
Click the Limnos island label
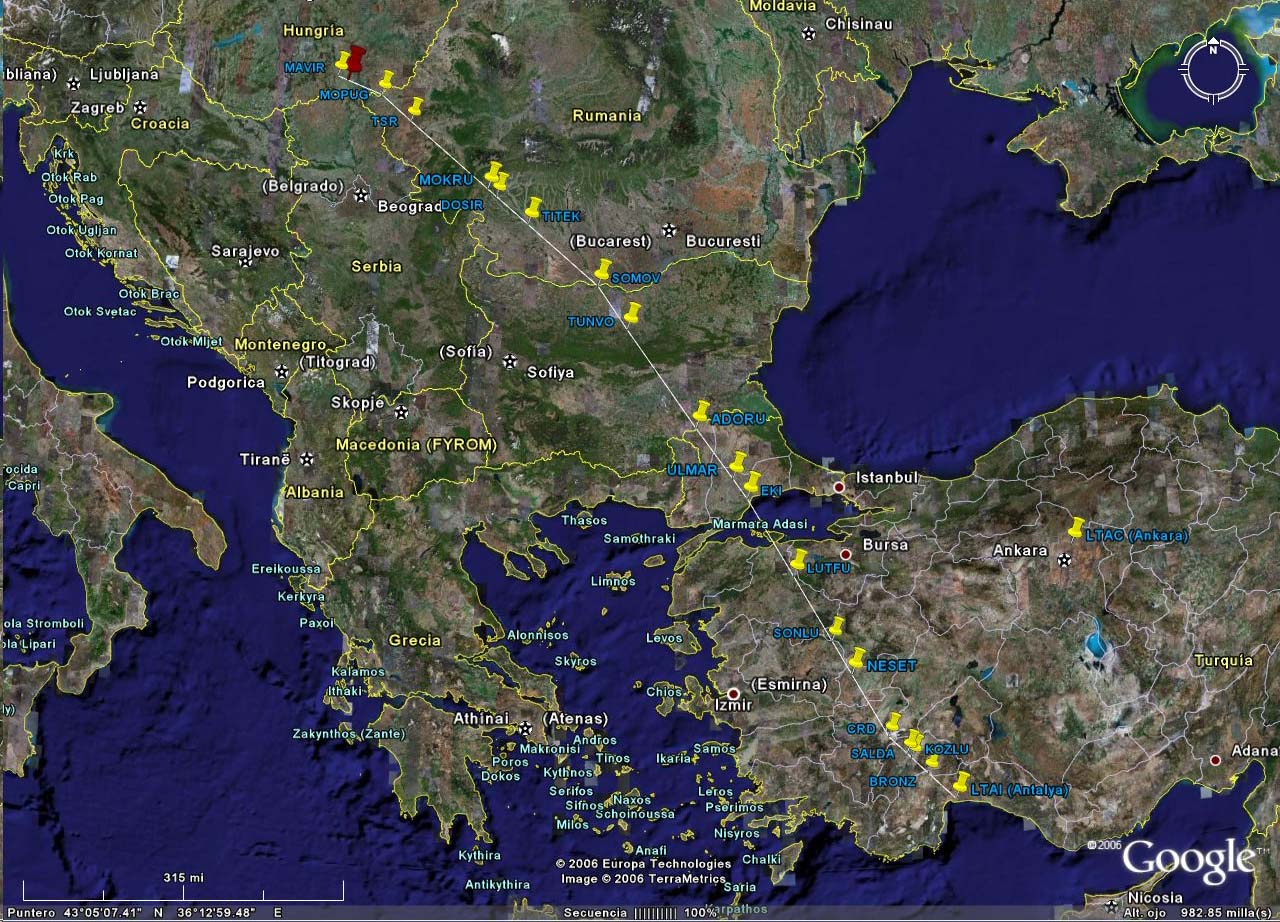613,581
